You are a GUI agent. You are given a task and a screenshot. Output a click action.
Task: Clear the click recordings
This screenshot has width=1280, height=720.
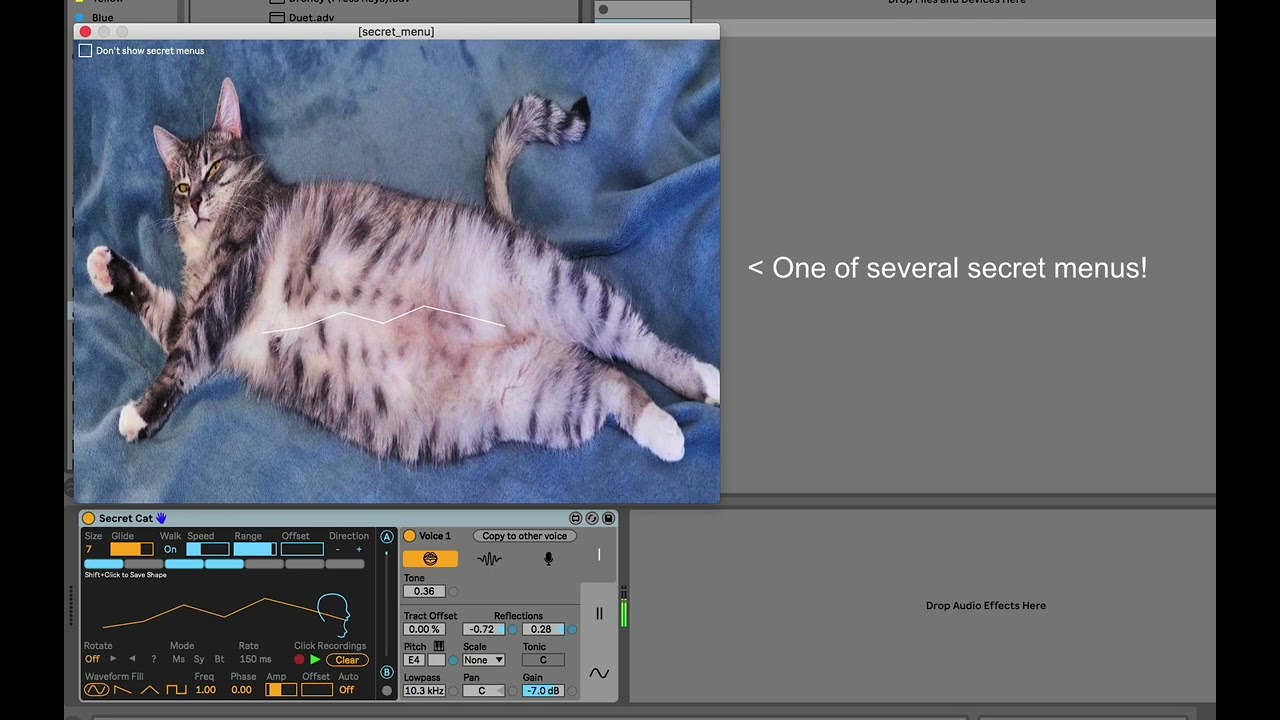tap(347, 660)
